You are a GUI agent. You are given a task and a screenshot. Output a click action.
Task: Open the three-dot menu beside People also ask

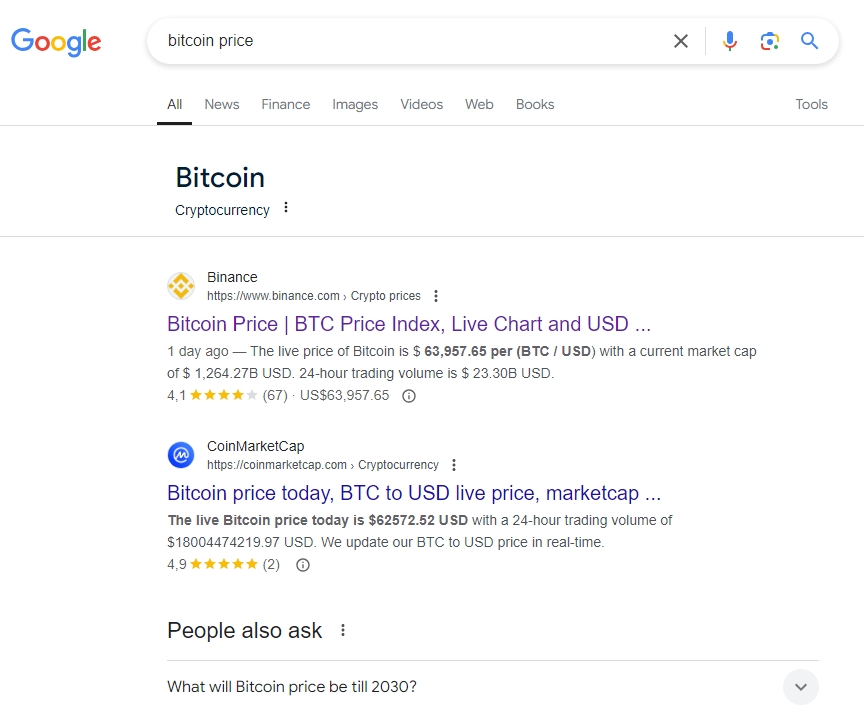(342, 630)
